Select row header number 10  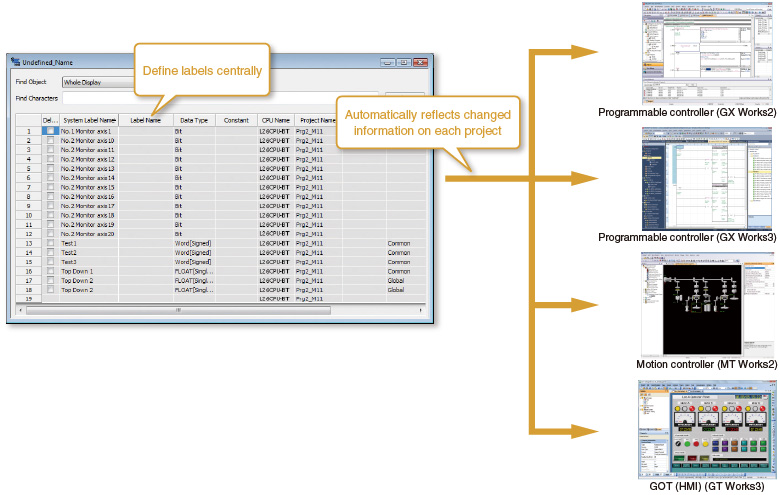pyautogui.click(x=28, y=215)
